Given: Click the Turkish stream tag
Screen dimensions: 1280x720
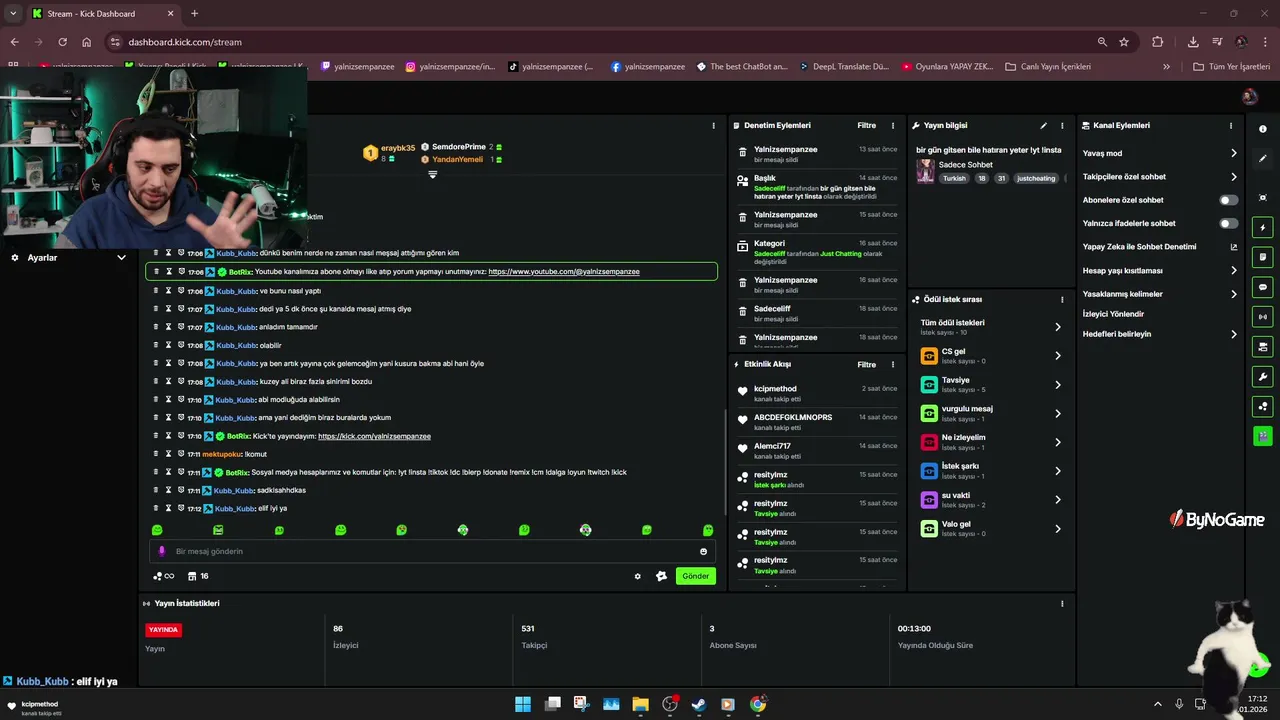Looking at the screenshot, I should coord(954,178).
